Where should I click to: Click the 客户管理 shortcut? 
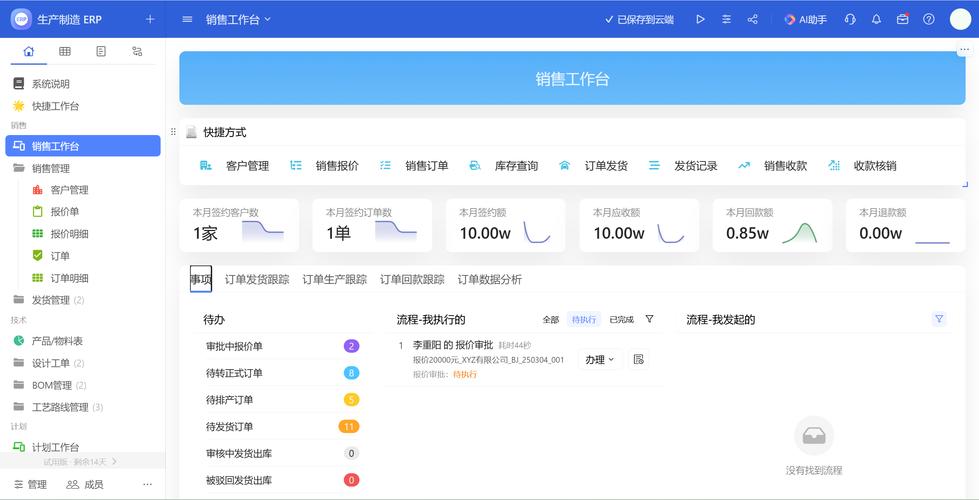[234, 166]
